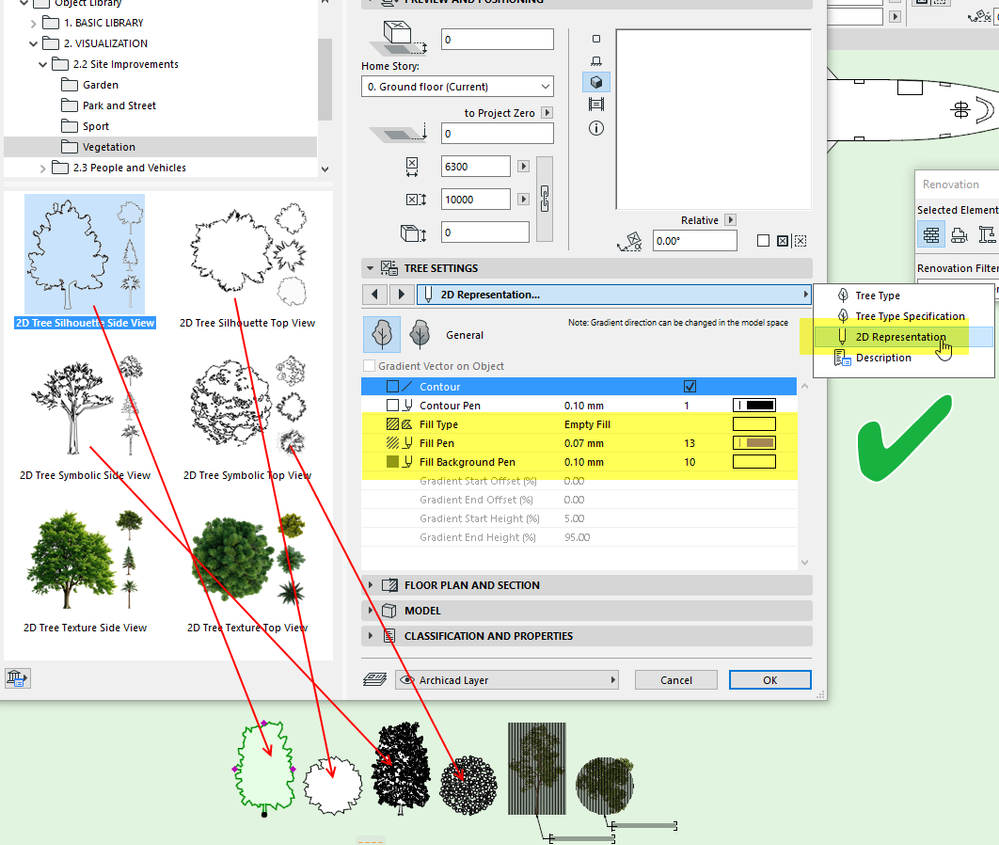Click the Fill Pen color swatch
999x845 pixels.
(754, 443)
